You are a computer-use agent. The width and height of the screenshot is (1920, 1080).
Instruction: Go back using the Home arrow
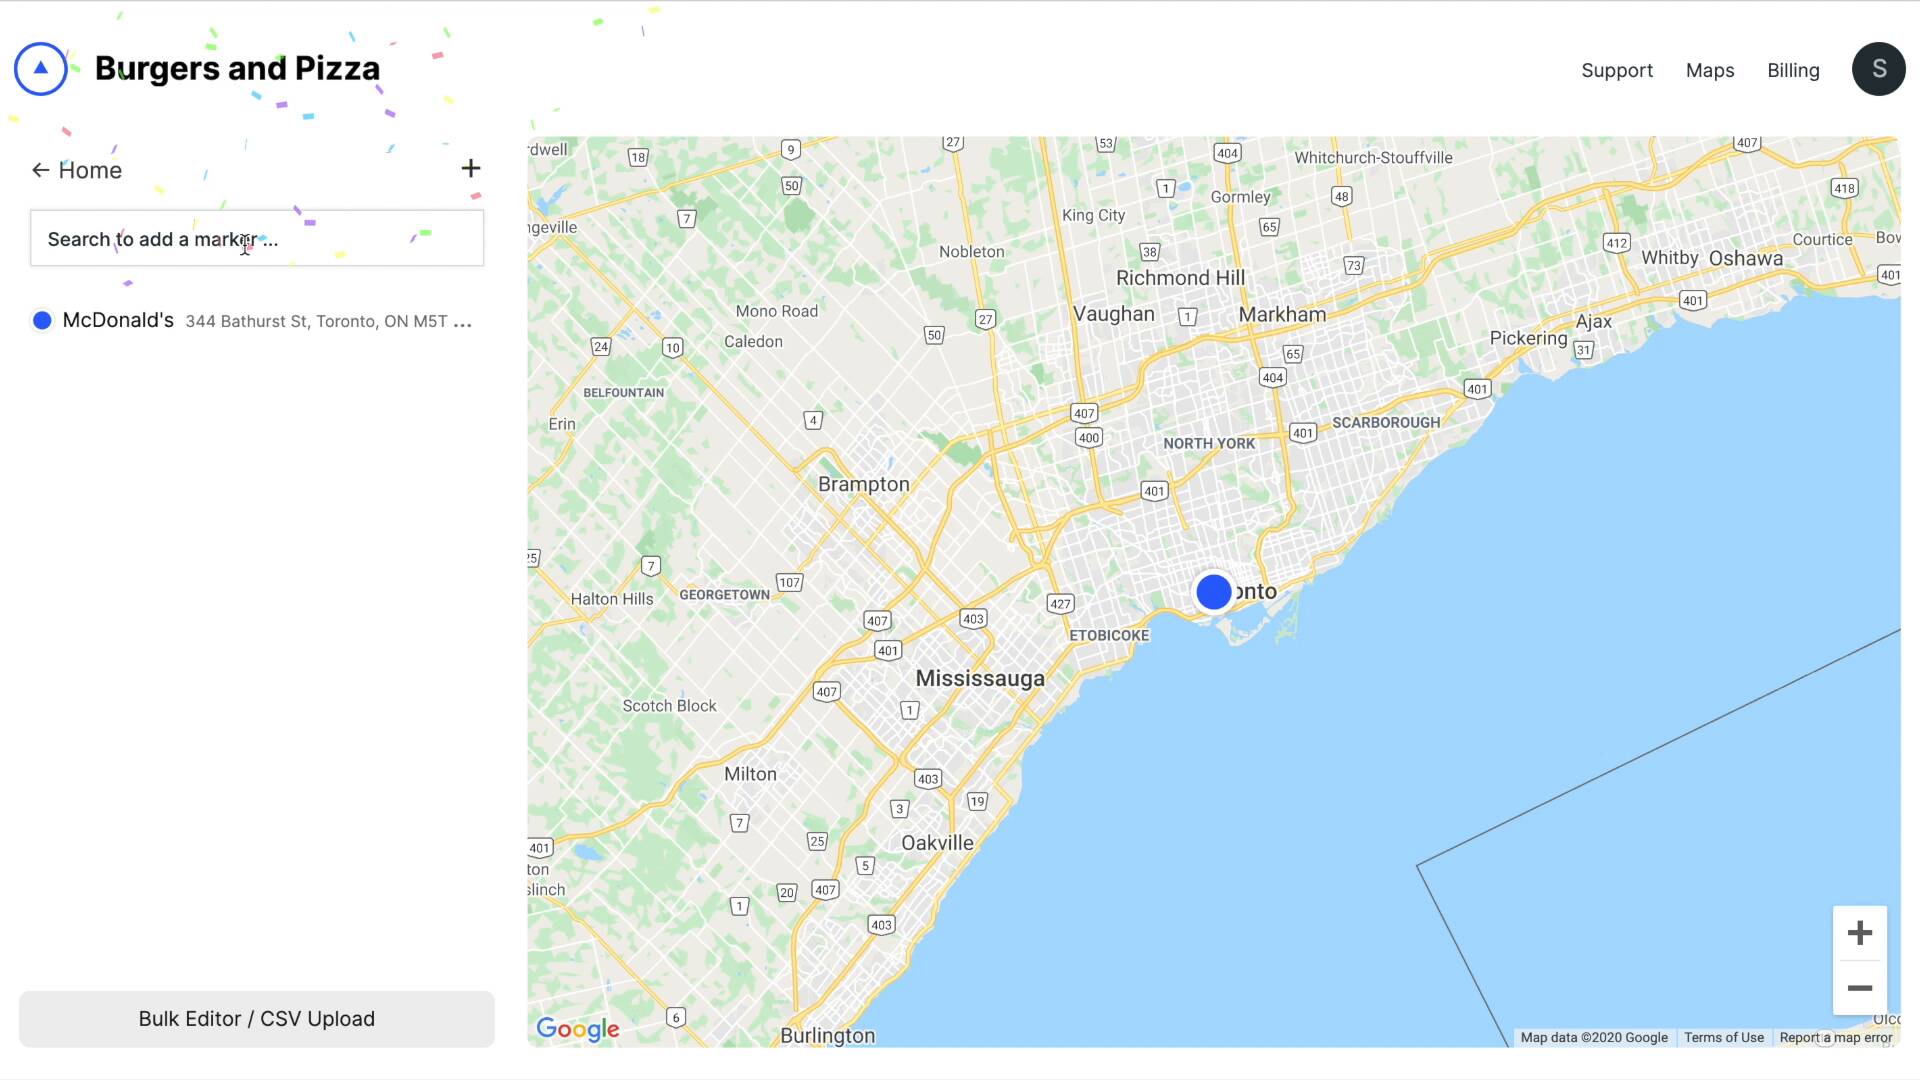point(40,170)
